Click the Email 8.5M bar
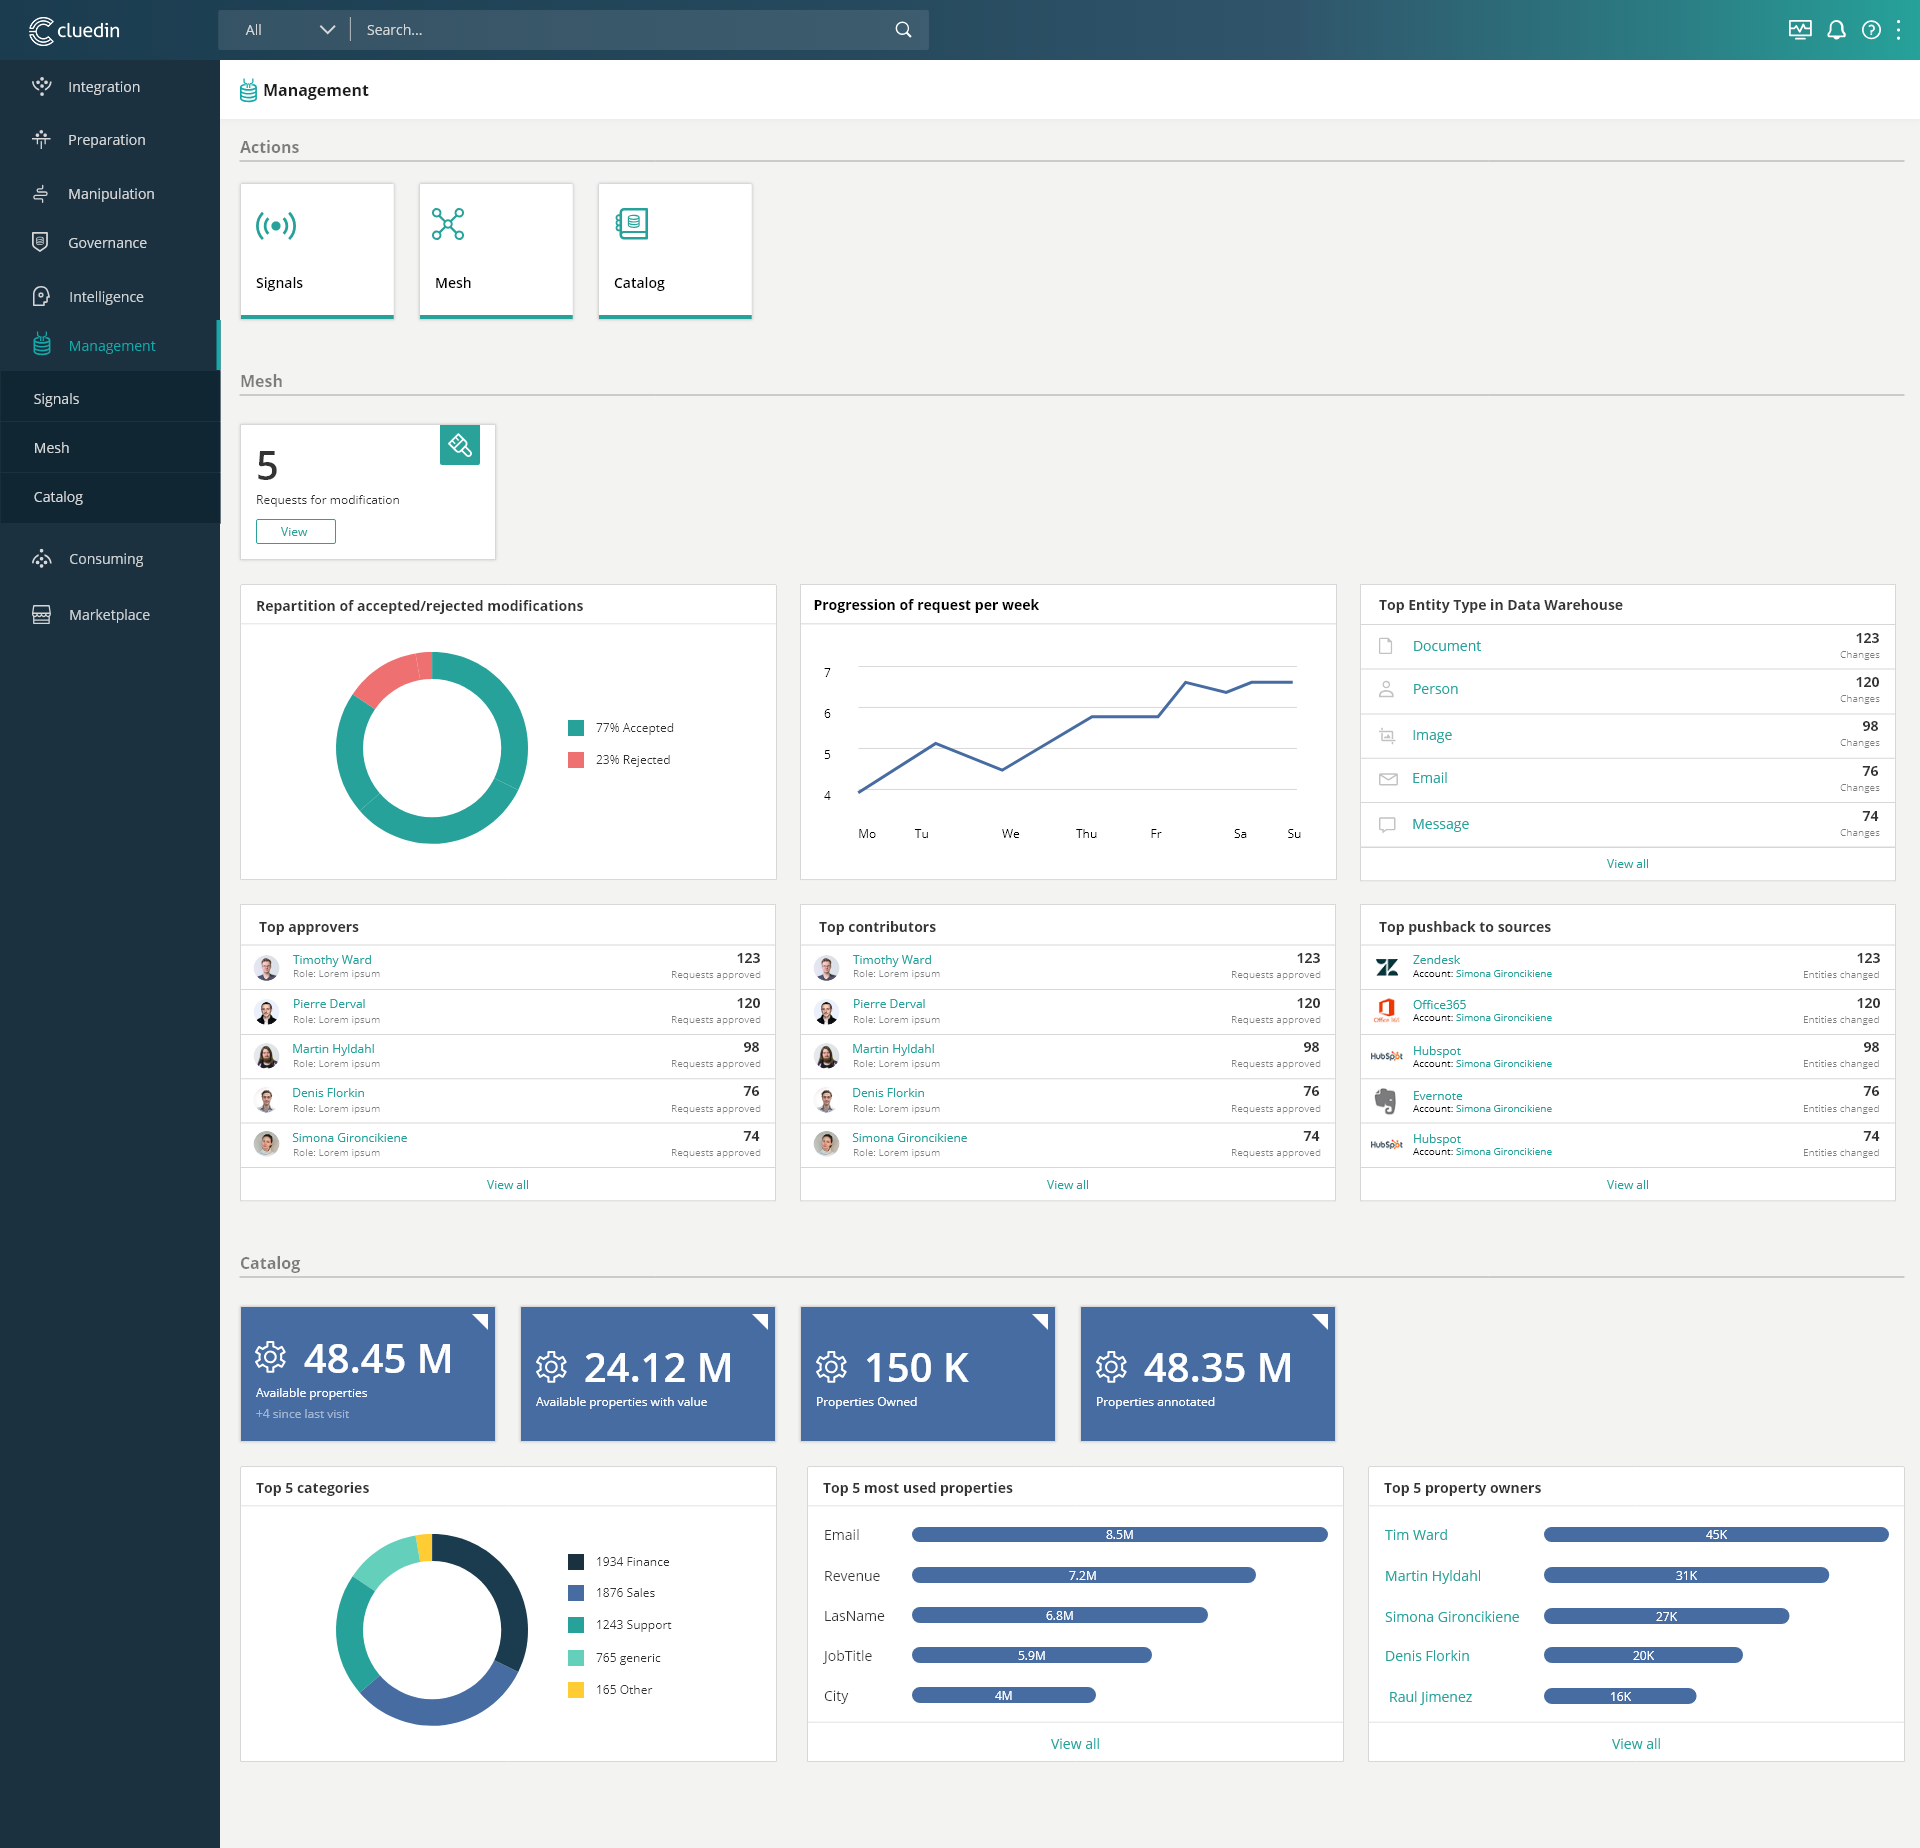Viewport: 1920px width, 1848px height. coord(1120,1534)
